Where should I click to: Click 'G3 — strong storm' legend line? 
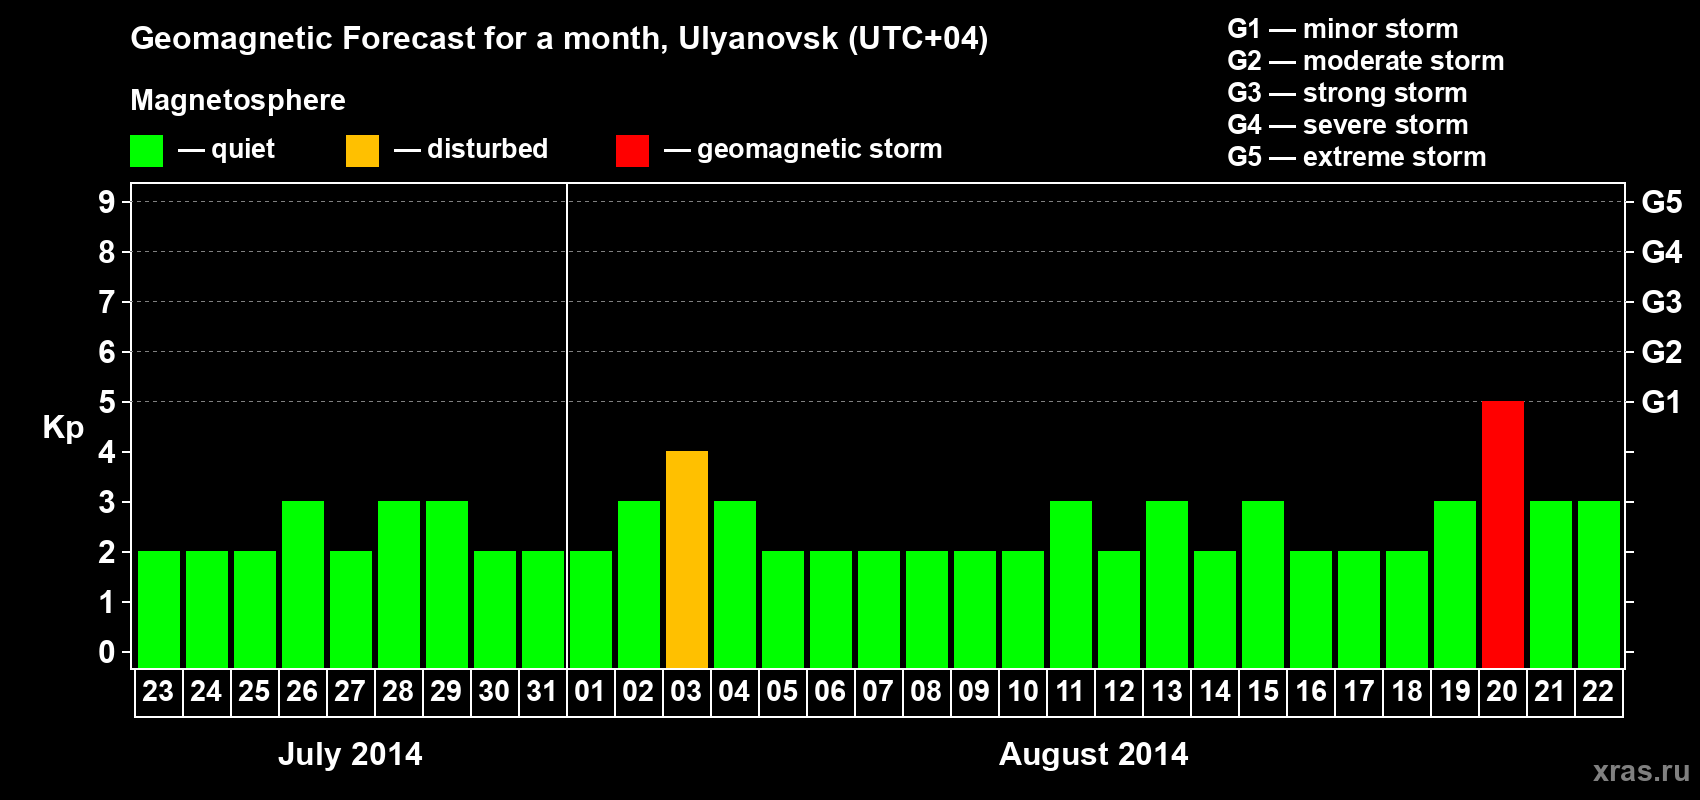(x=1347, y=93)
